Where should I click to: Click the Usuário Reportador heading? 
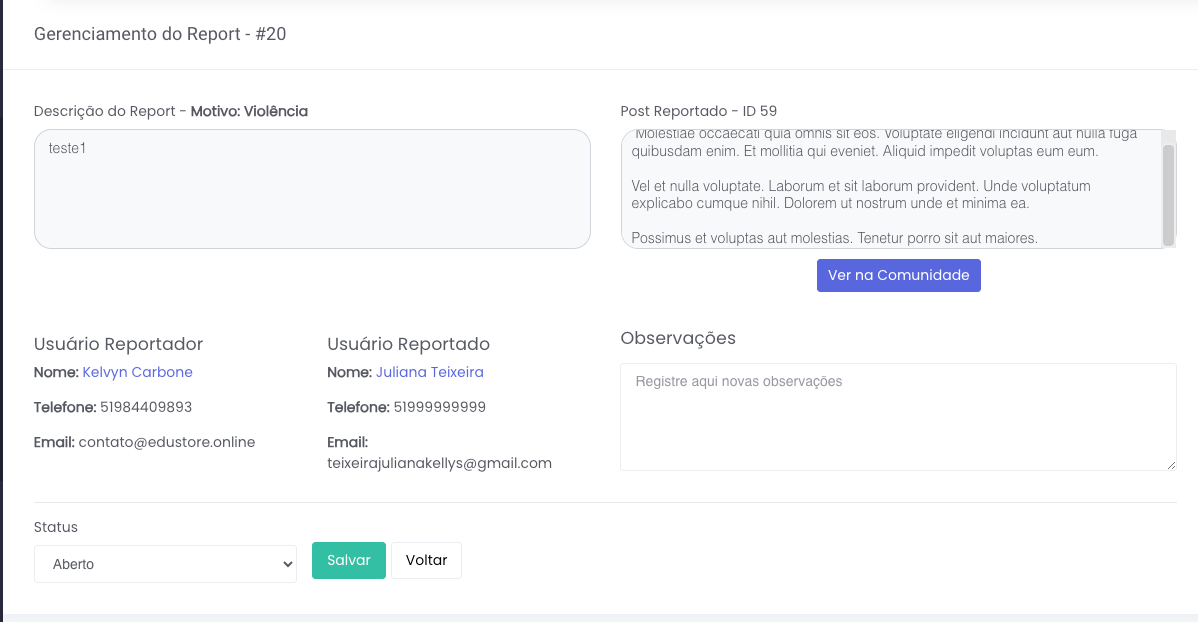pyautogui.click(x=118, y=344)
